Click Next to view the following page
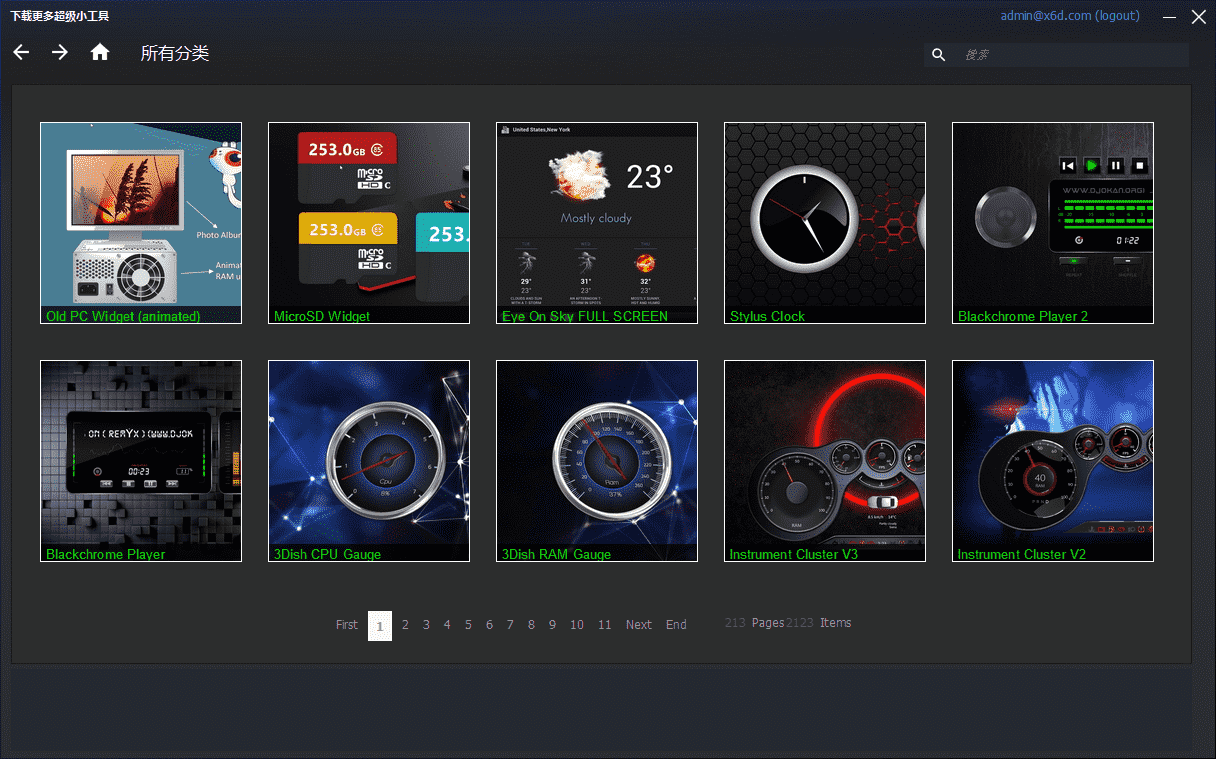 point(638,624)
